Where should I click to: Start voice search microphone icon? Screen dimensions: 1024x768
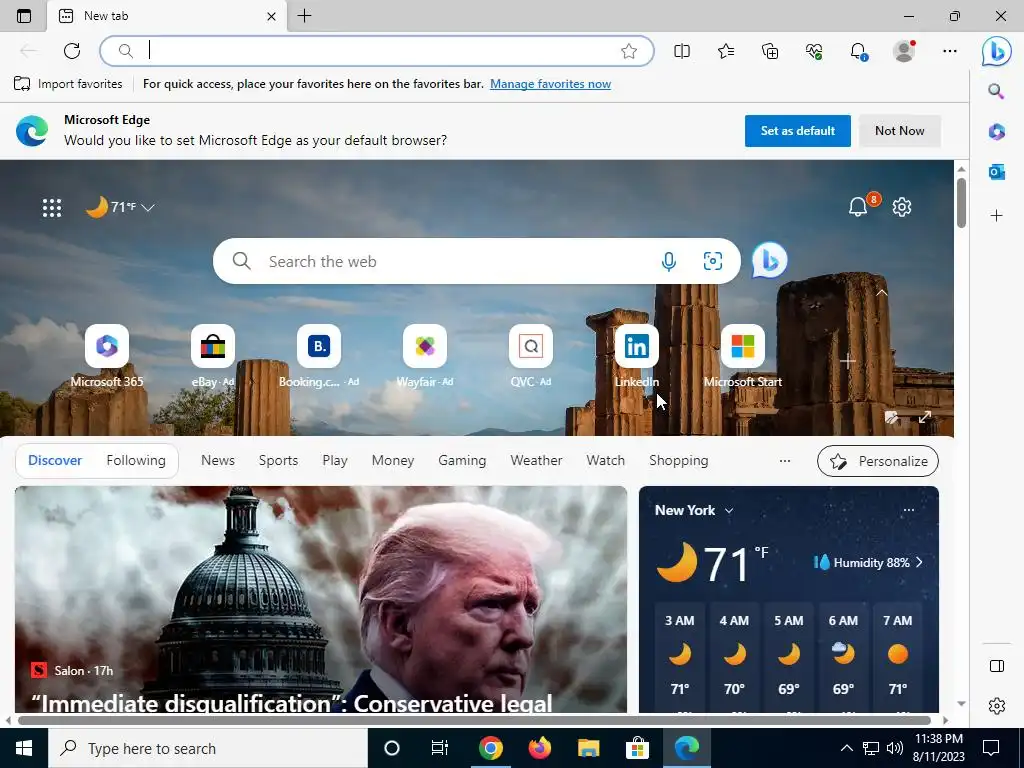pyautogui.click(x=668, y=262)
